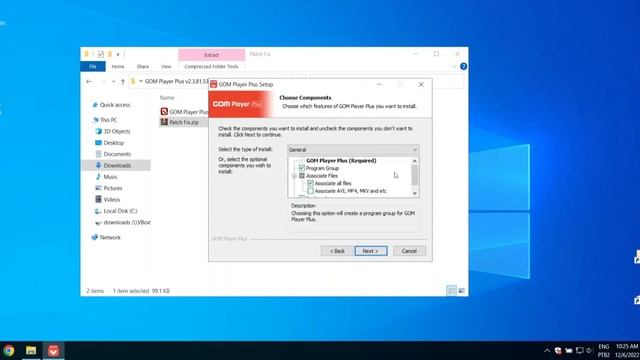Toggle the Associate Files checkbox

pos(302,176)
